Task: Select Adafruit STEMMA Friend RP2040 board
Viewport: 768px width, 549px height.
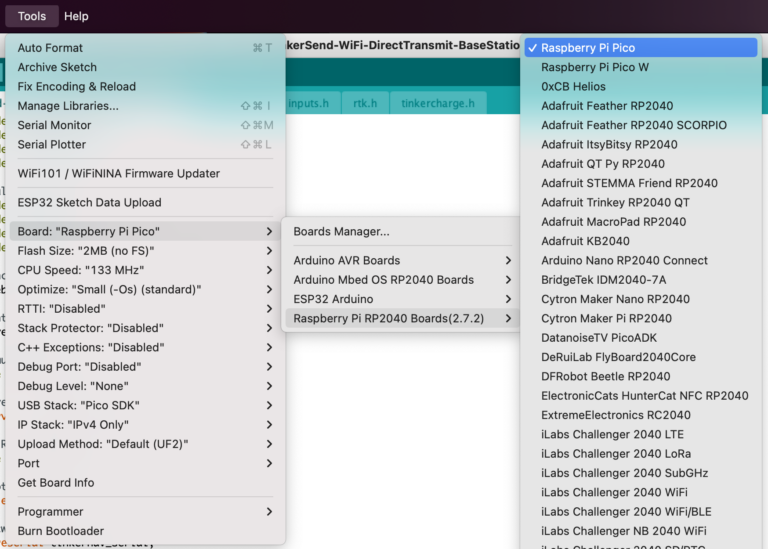Action: pos(641,183)
